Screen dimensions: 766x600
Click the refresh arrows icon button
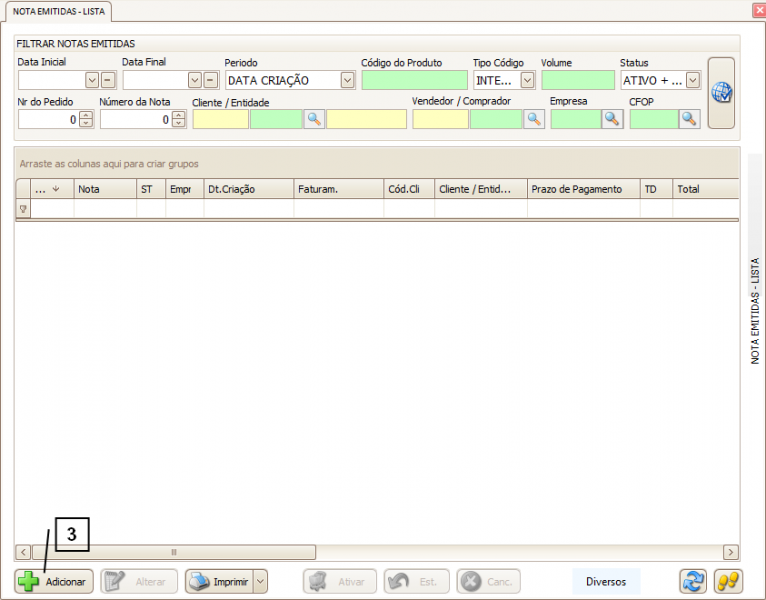click(x=693, y=581)
